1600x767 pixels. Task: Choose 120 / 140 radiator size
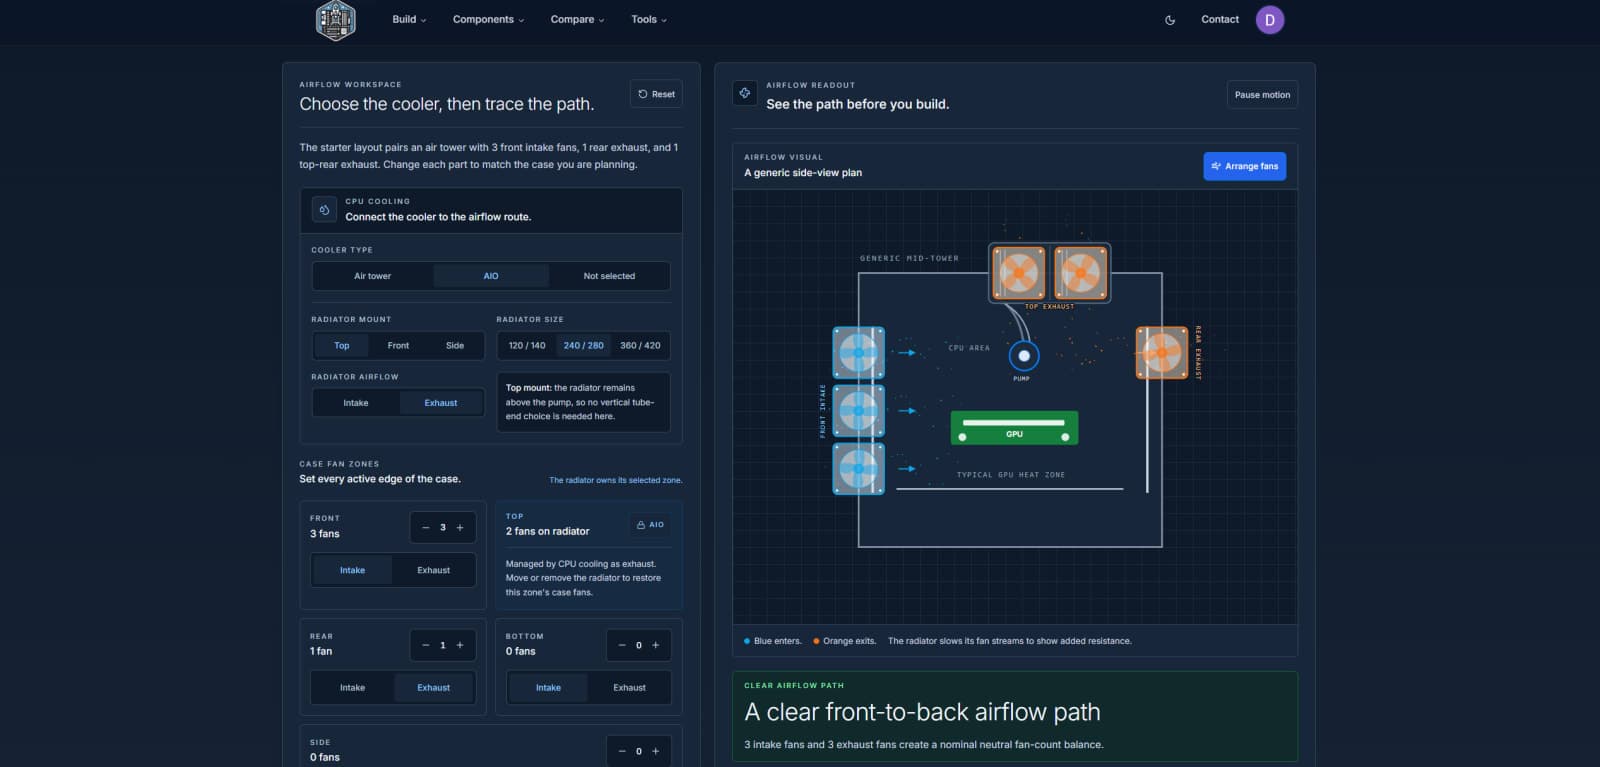click(527, 346)
